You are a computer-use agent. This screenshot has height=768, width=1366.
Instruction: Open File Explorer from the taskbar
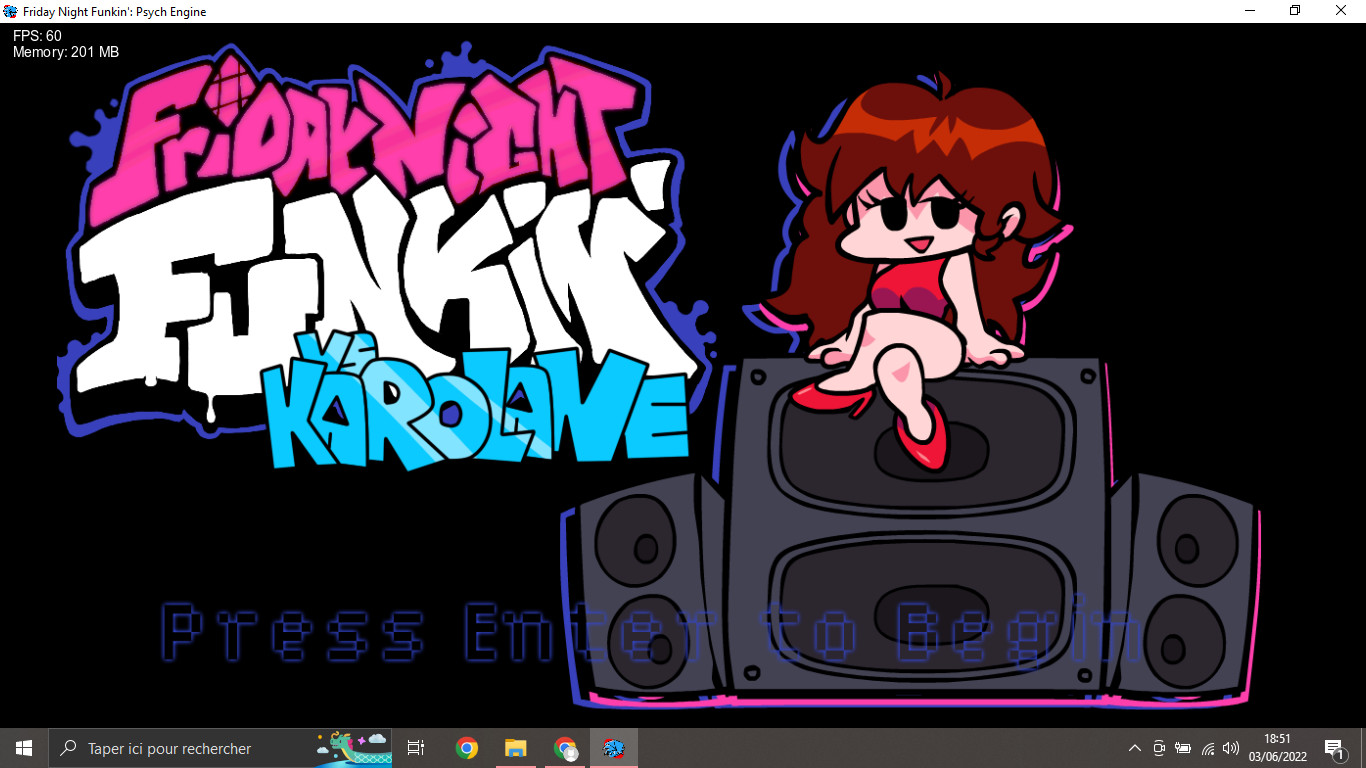click(514, 747)
